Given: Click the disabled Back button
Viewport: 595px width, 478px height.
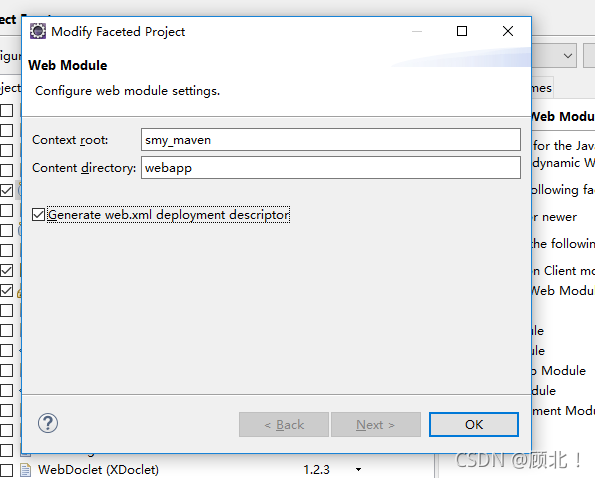Looking at the screenshot, I should tap(284, 425).
